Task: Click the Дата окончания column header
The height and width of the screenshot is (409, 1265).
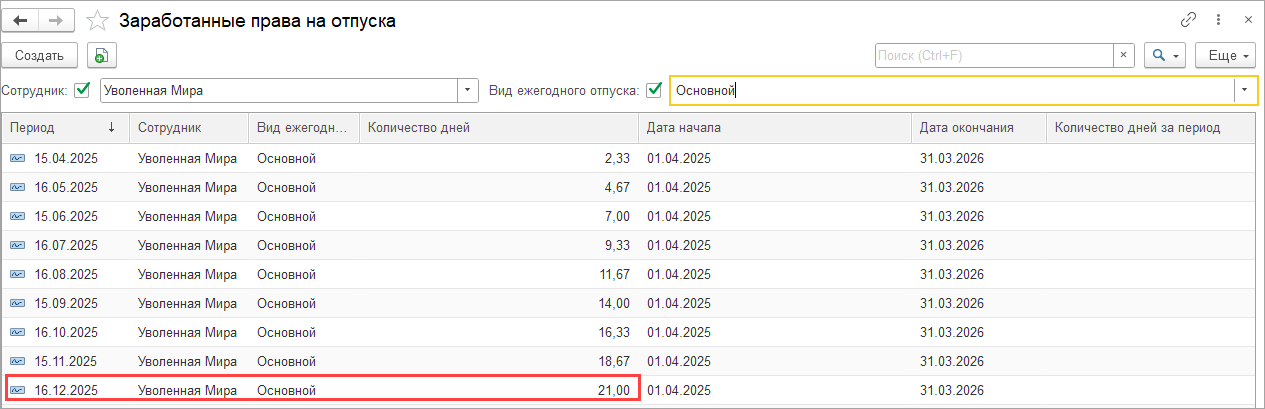Action: click(967, 128)
